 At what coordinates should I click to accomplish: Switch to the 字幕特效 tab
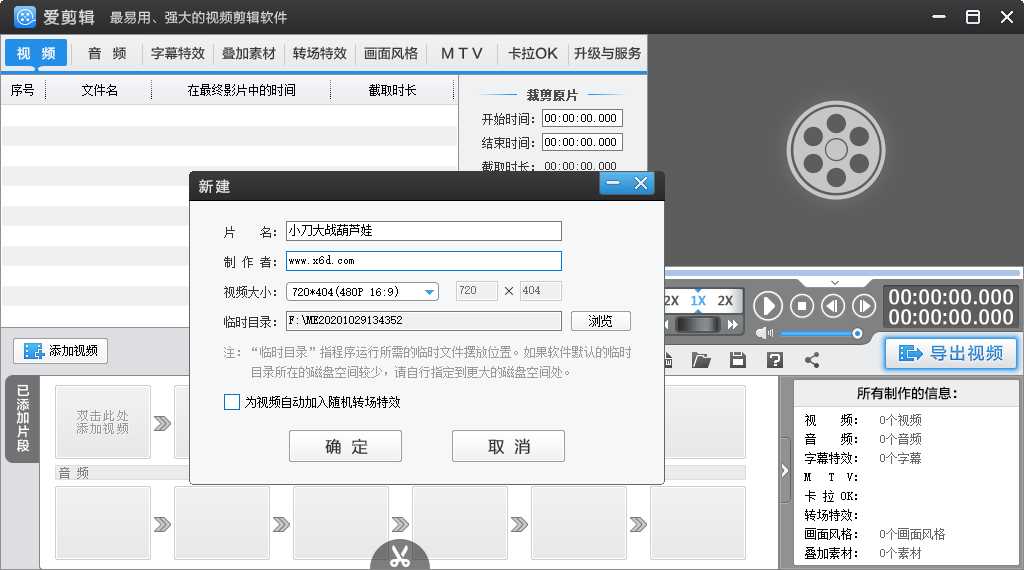178,54
